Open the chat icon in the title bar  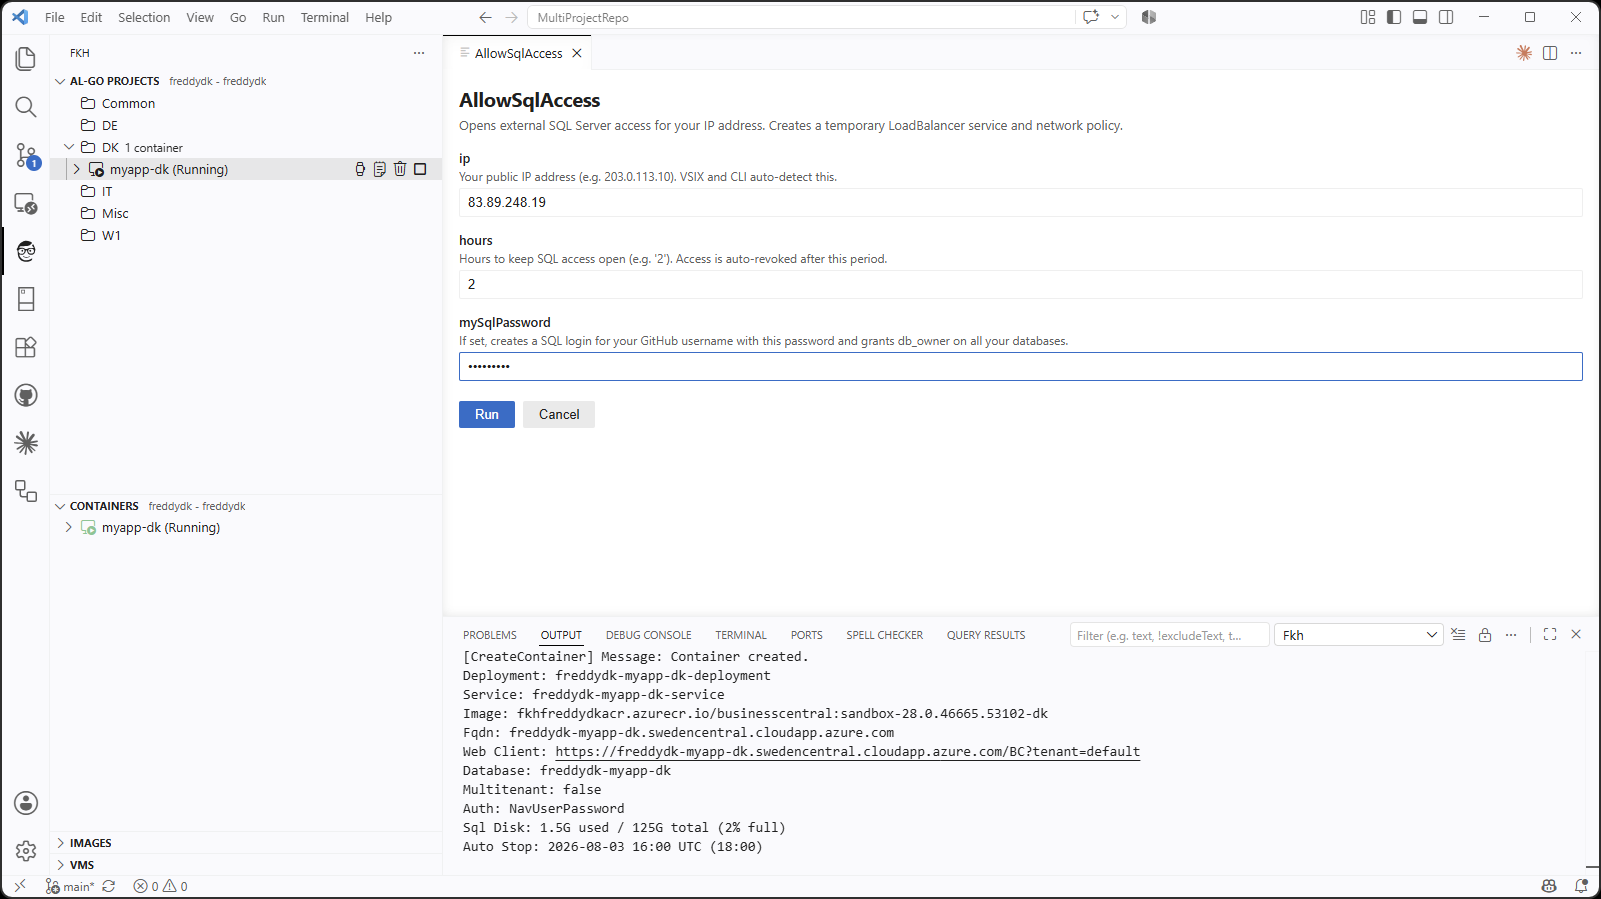click(1091, 17)
